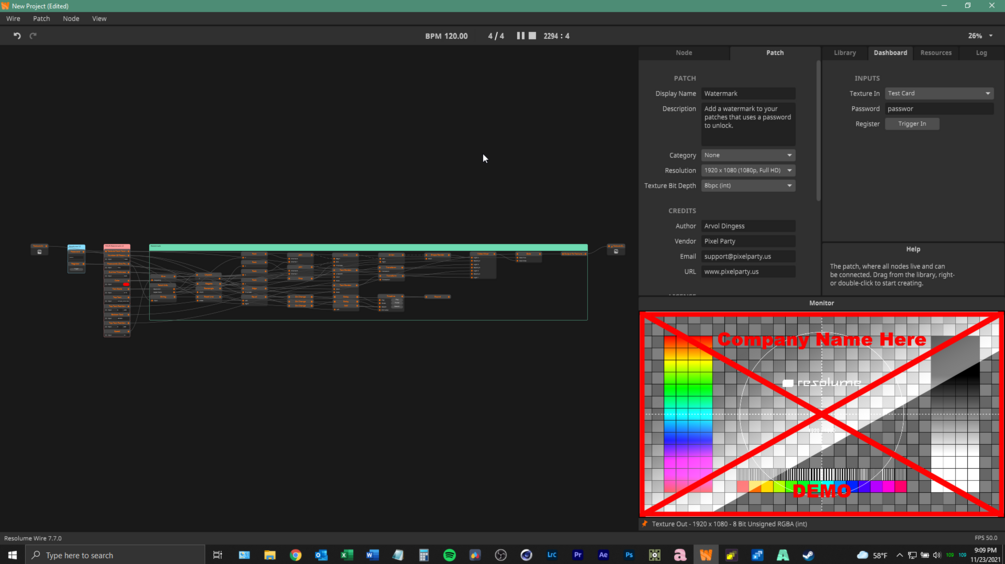Viewport: 1005px width, 564px height.
Task: Open the Node menu
Action: click(71, 19)
